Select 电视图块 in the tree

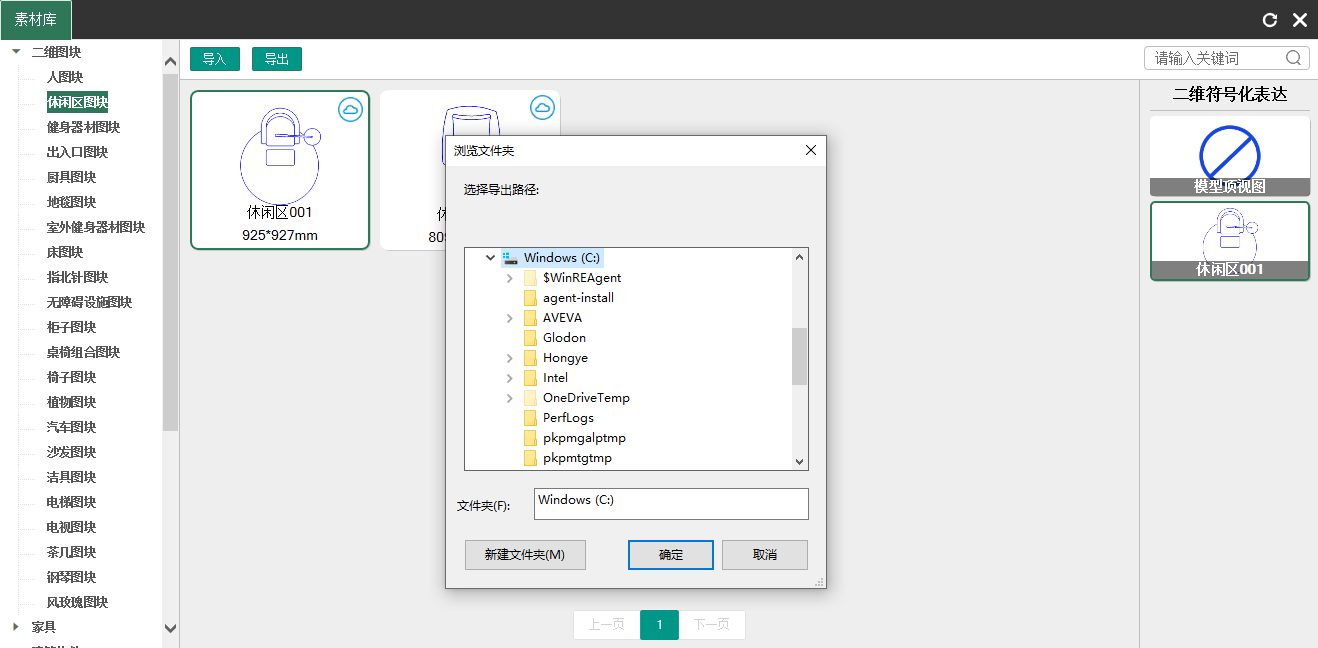(71, 527)
